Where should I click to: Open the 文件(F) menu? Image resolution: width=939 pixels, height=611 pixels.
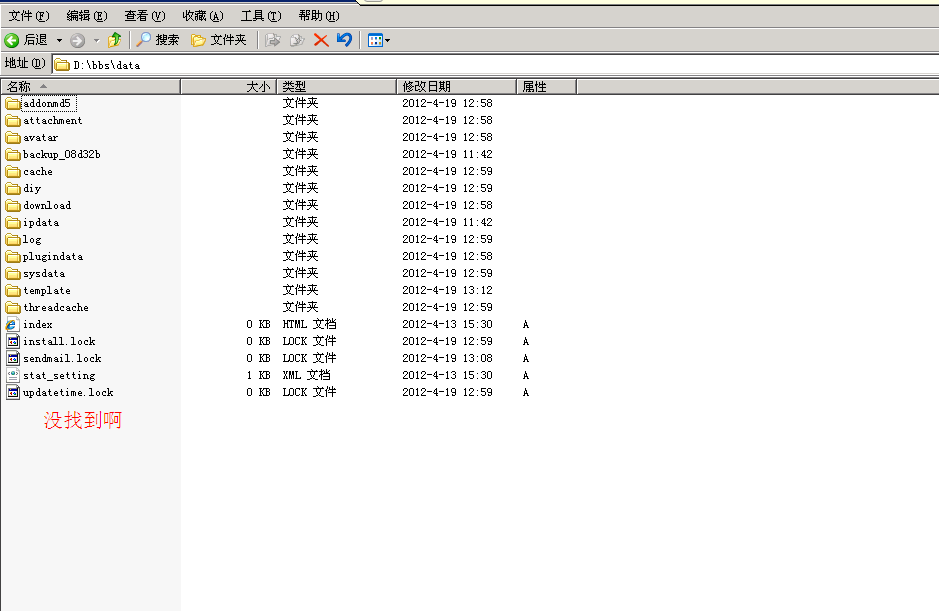pyautogui.click(x=29, y=16)
